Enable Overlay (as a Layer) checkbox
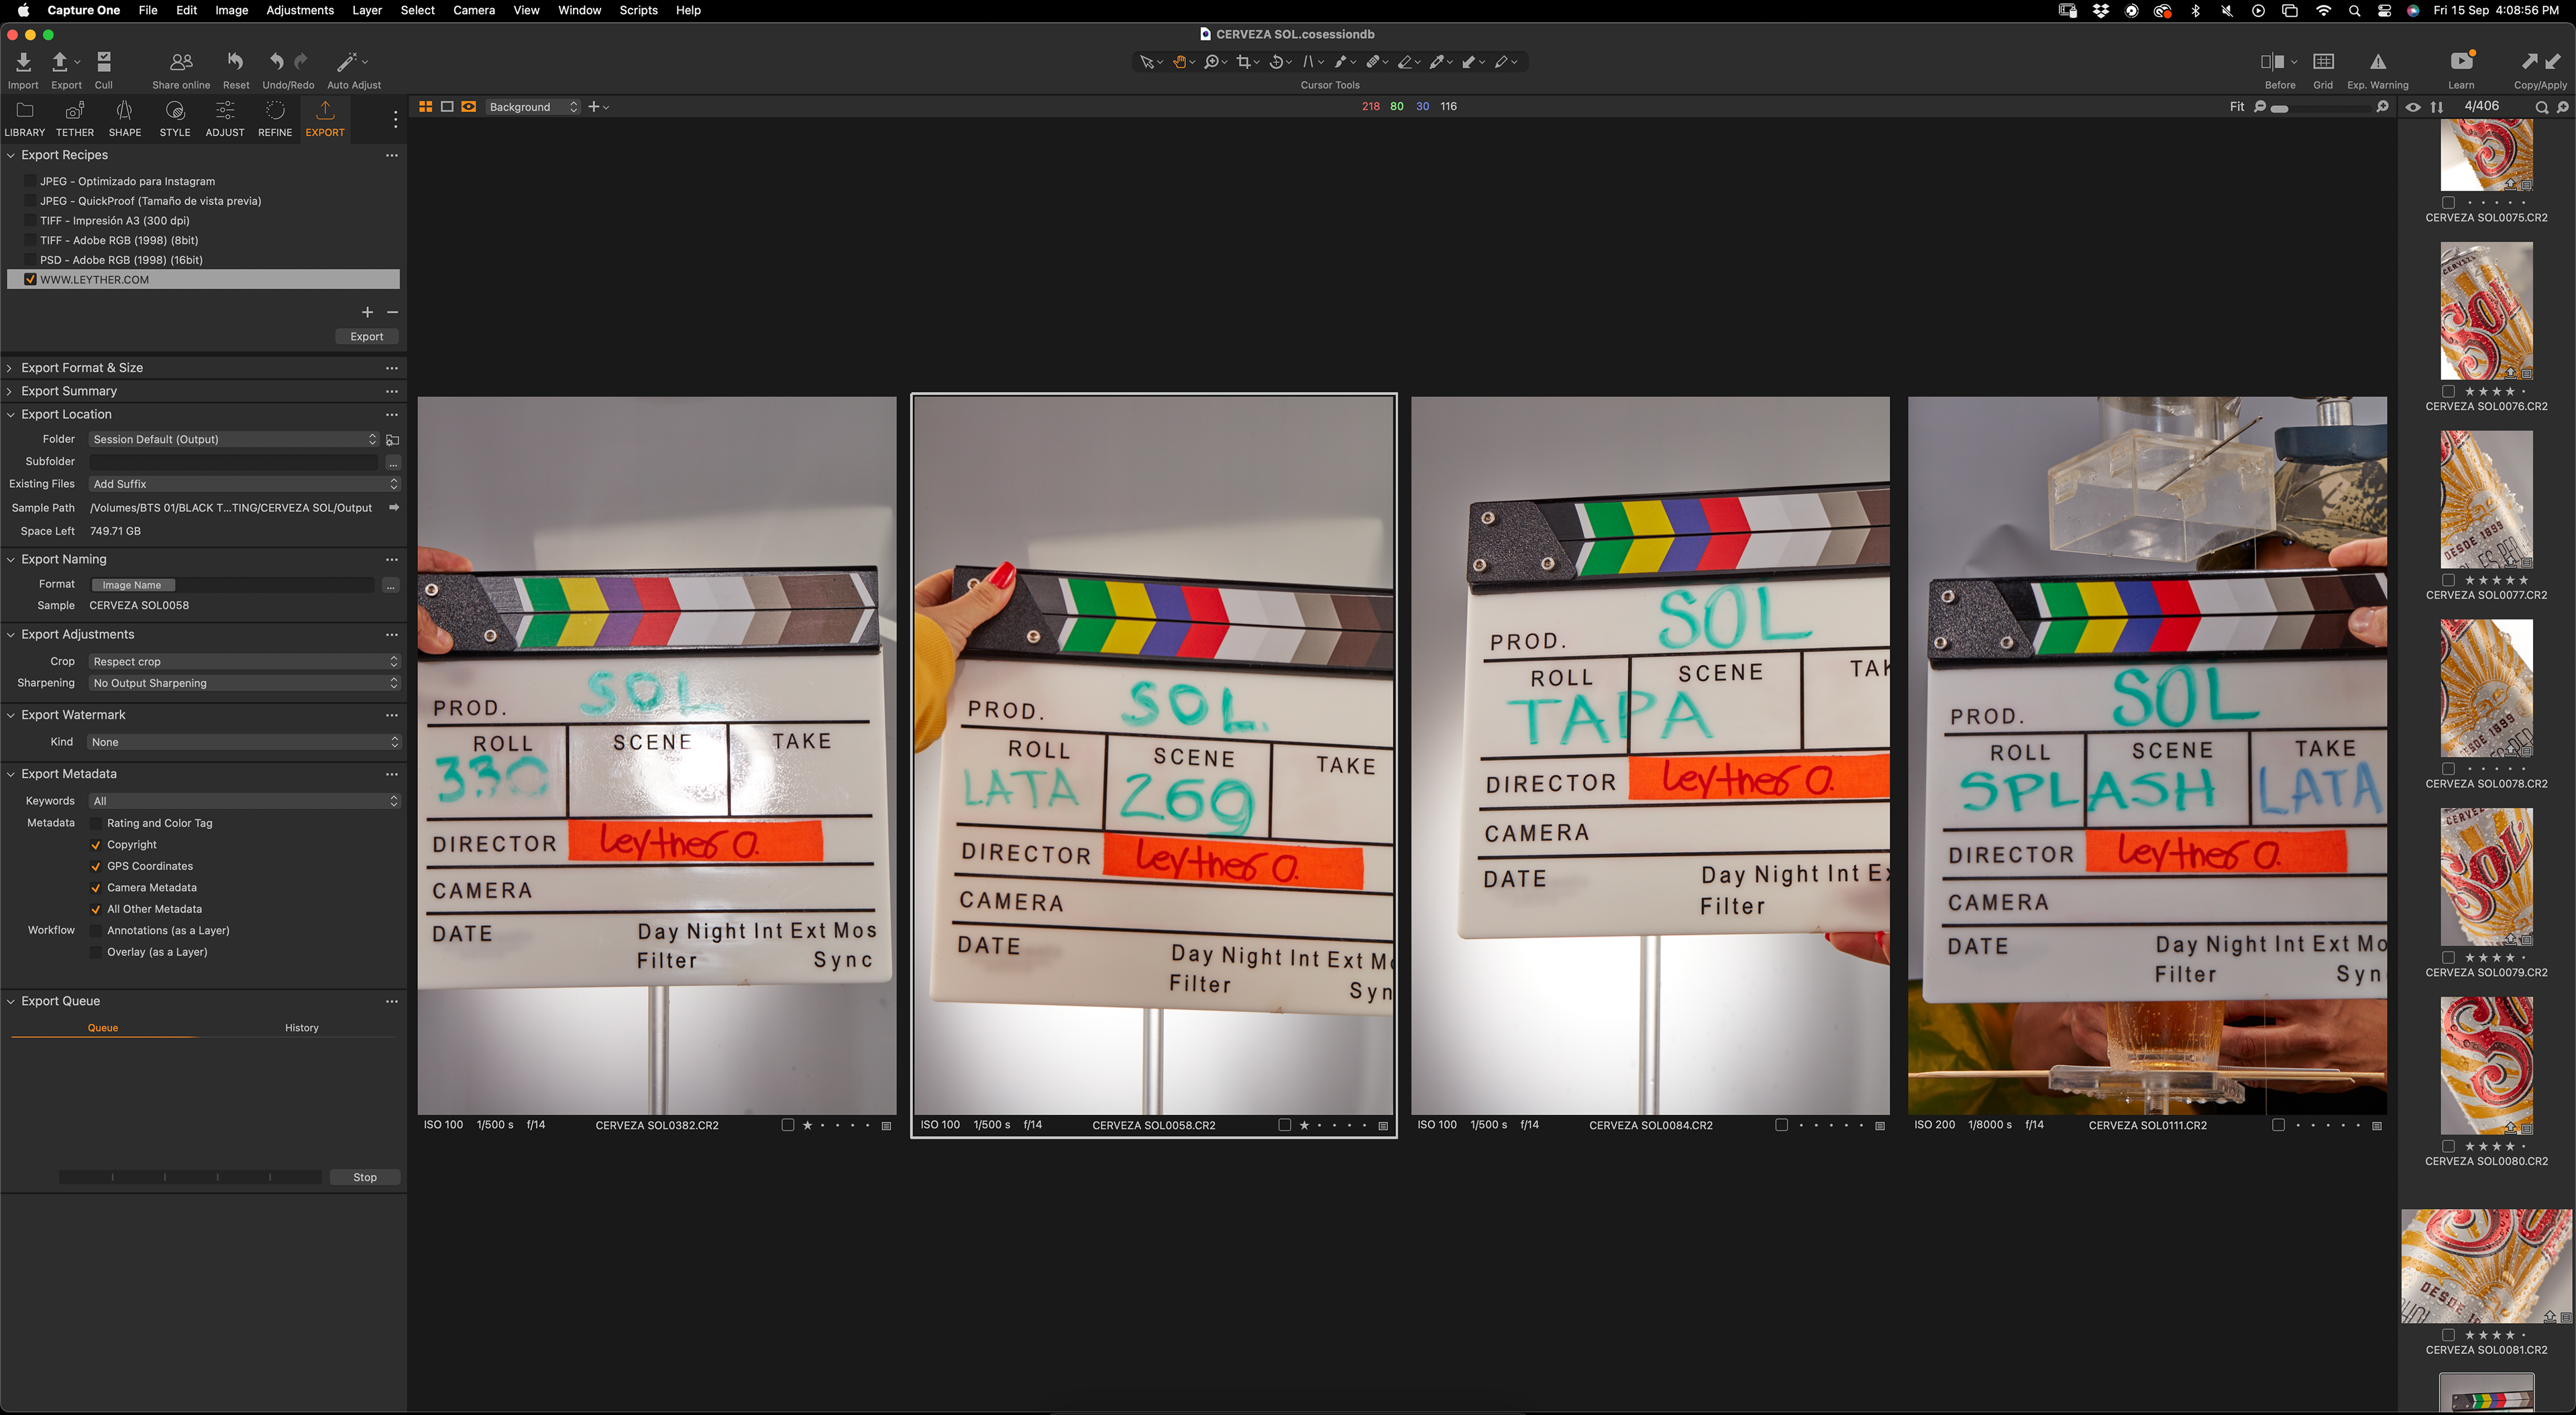2576x1415 pixels. point(96,952)
